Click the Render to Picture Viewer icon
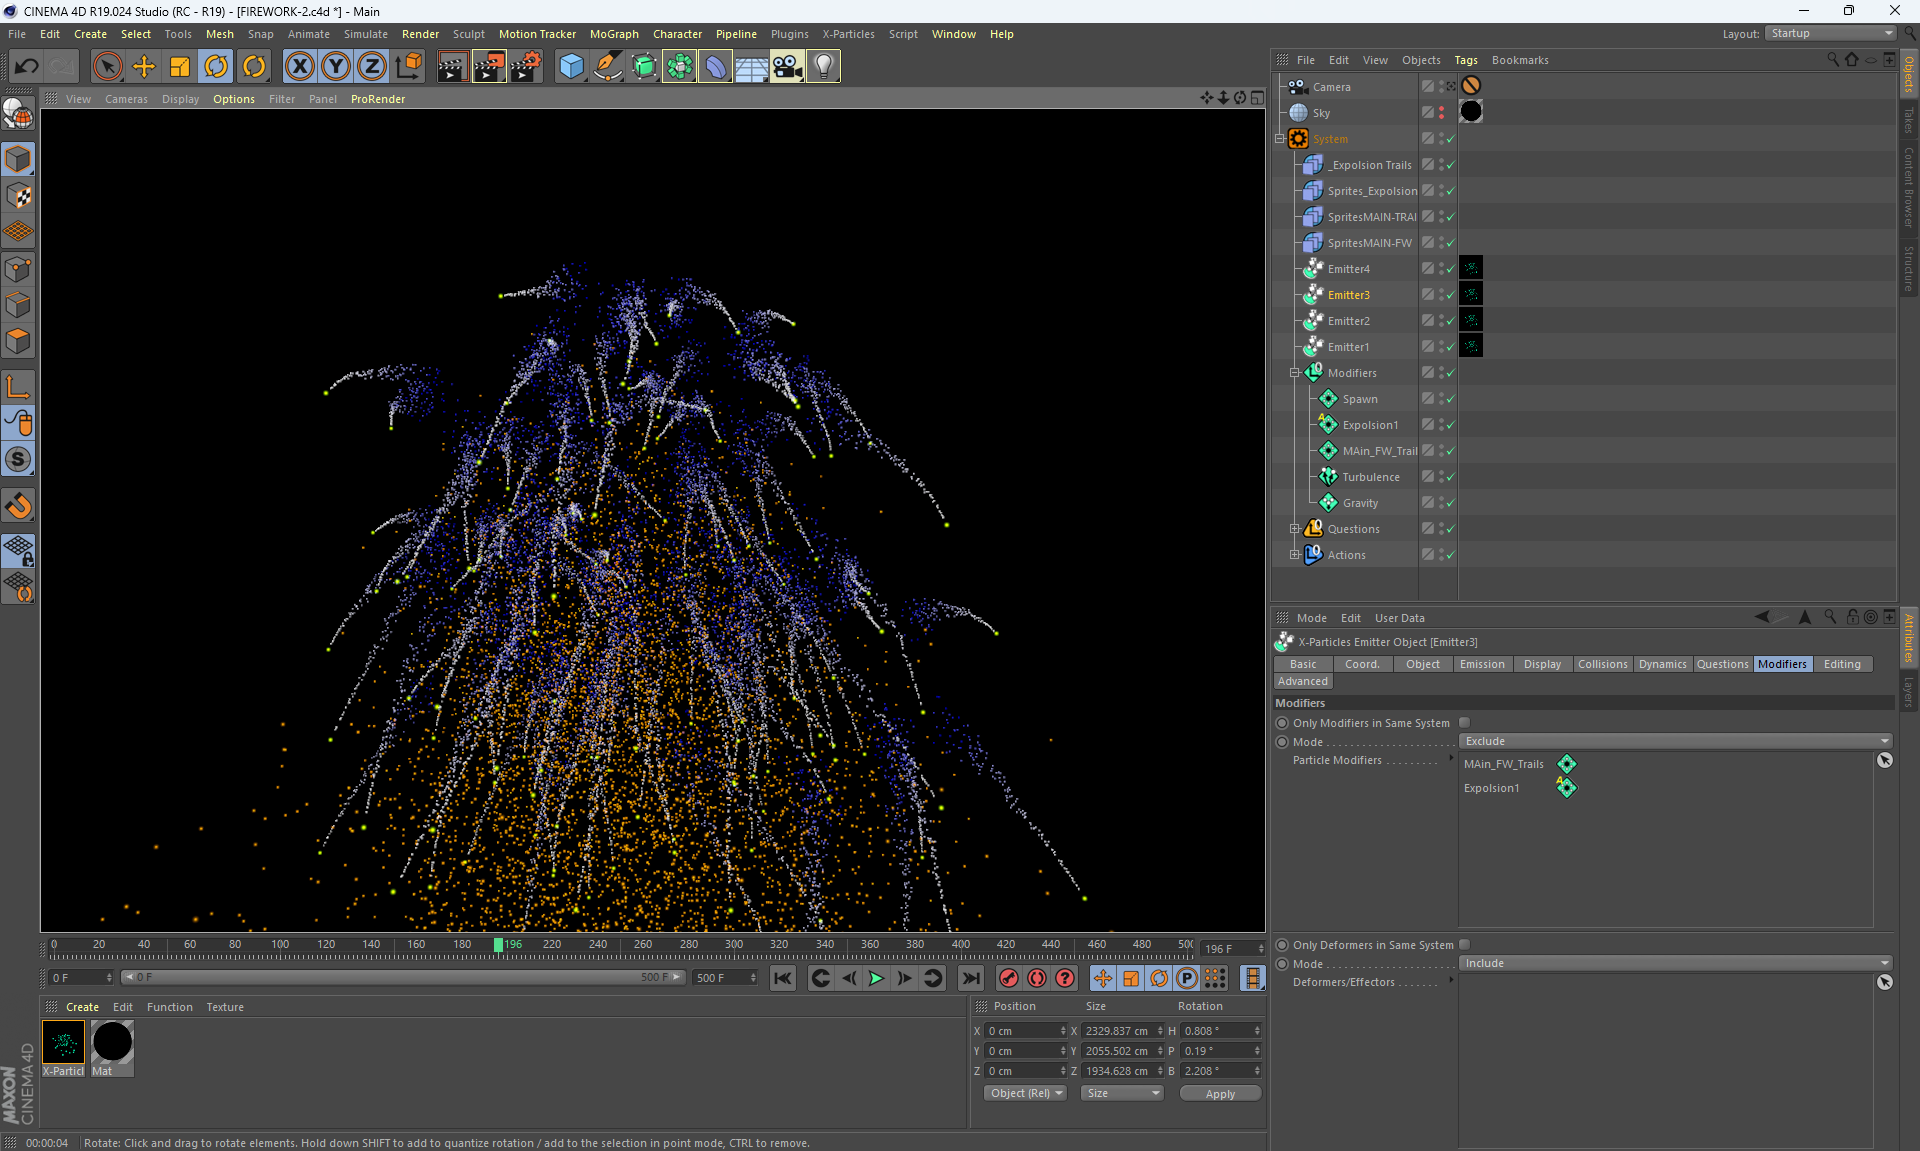1920x1151 pixels. 489,67
